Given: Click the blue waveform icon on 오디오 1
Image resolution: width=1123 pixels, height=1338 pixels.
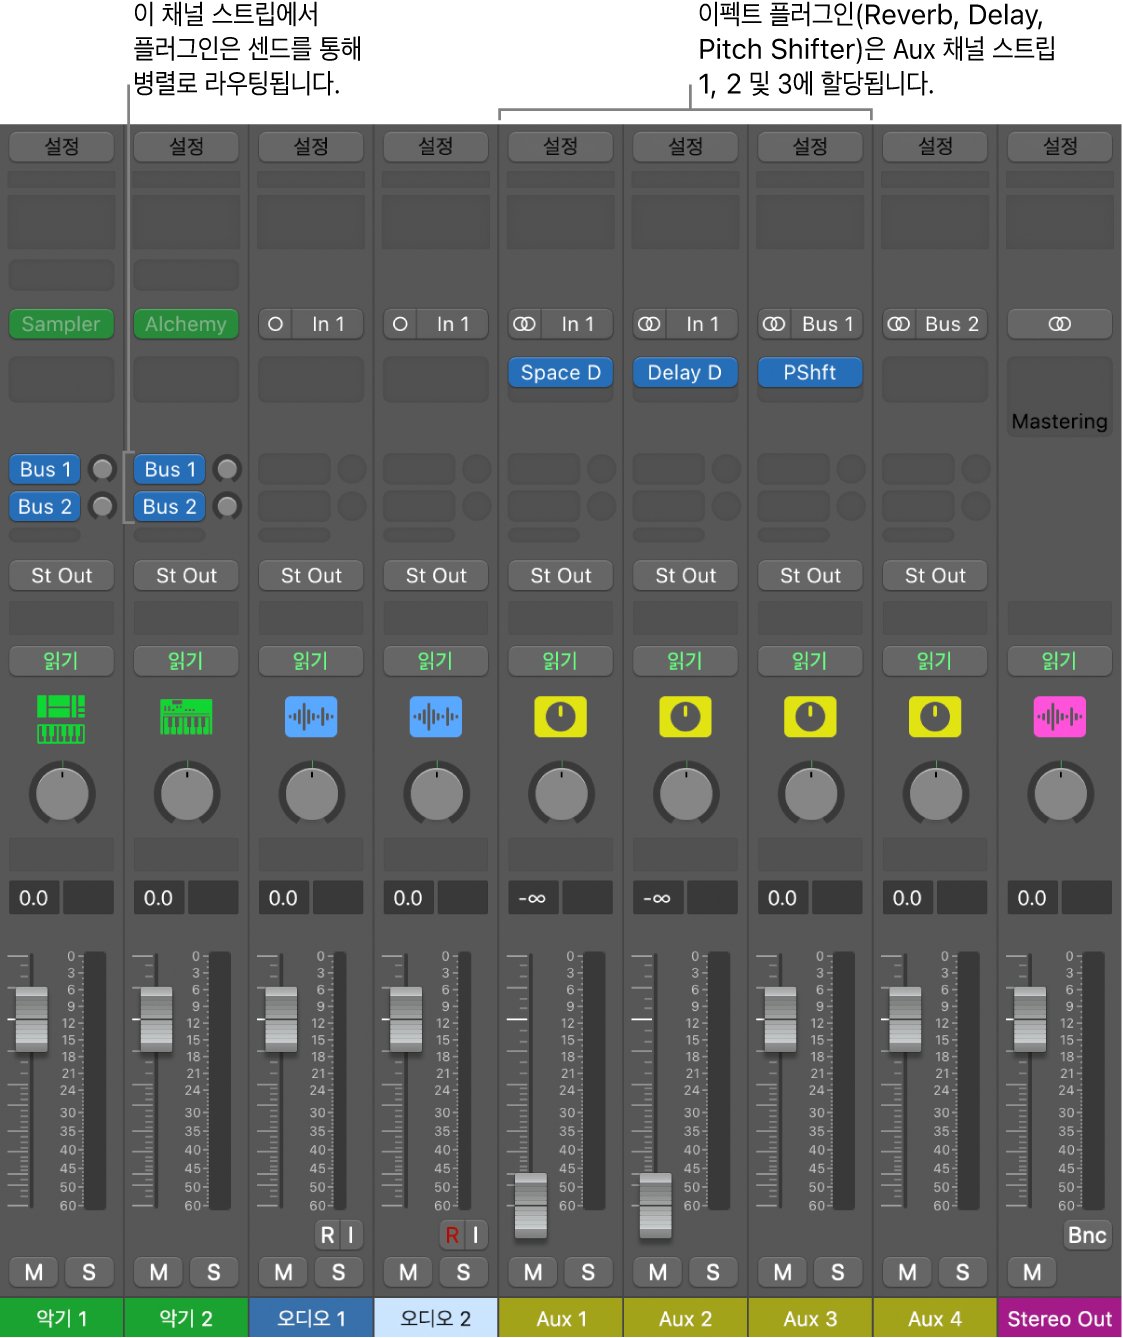Looking at the screenshot, I should pyautogui.click(x=311, y=717).
